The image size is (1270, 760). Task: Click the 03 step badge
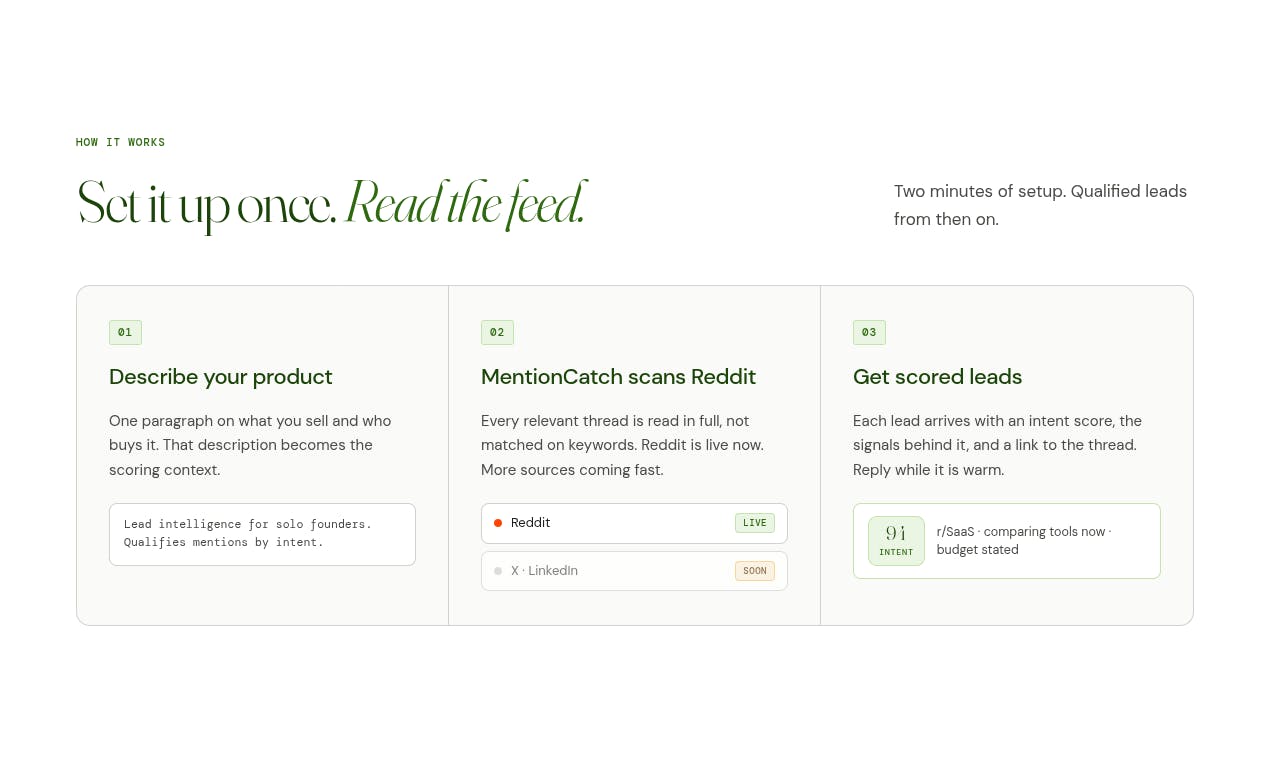869,332
